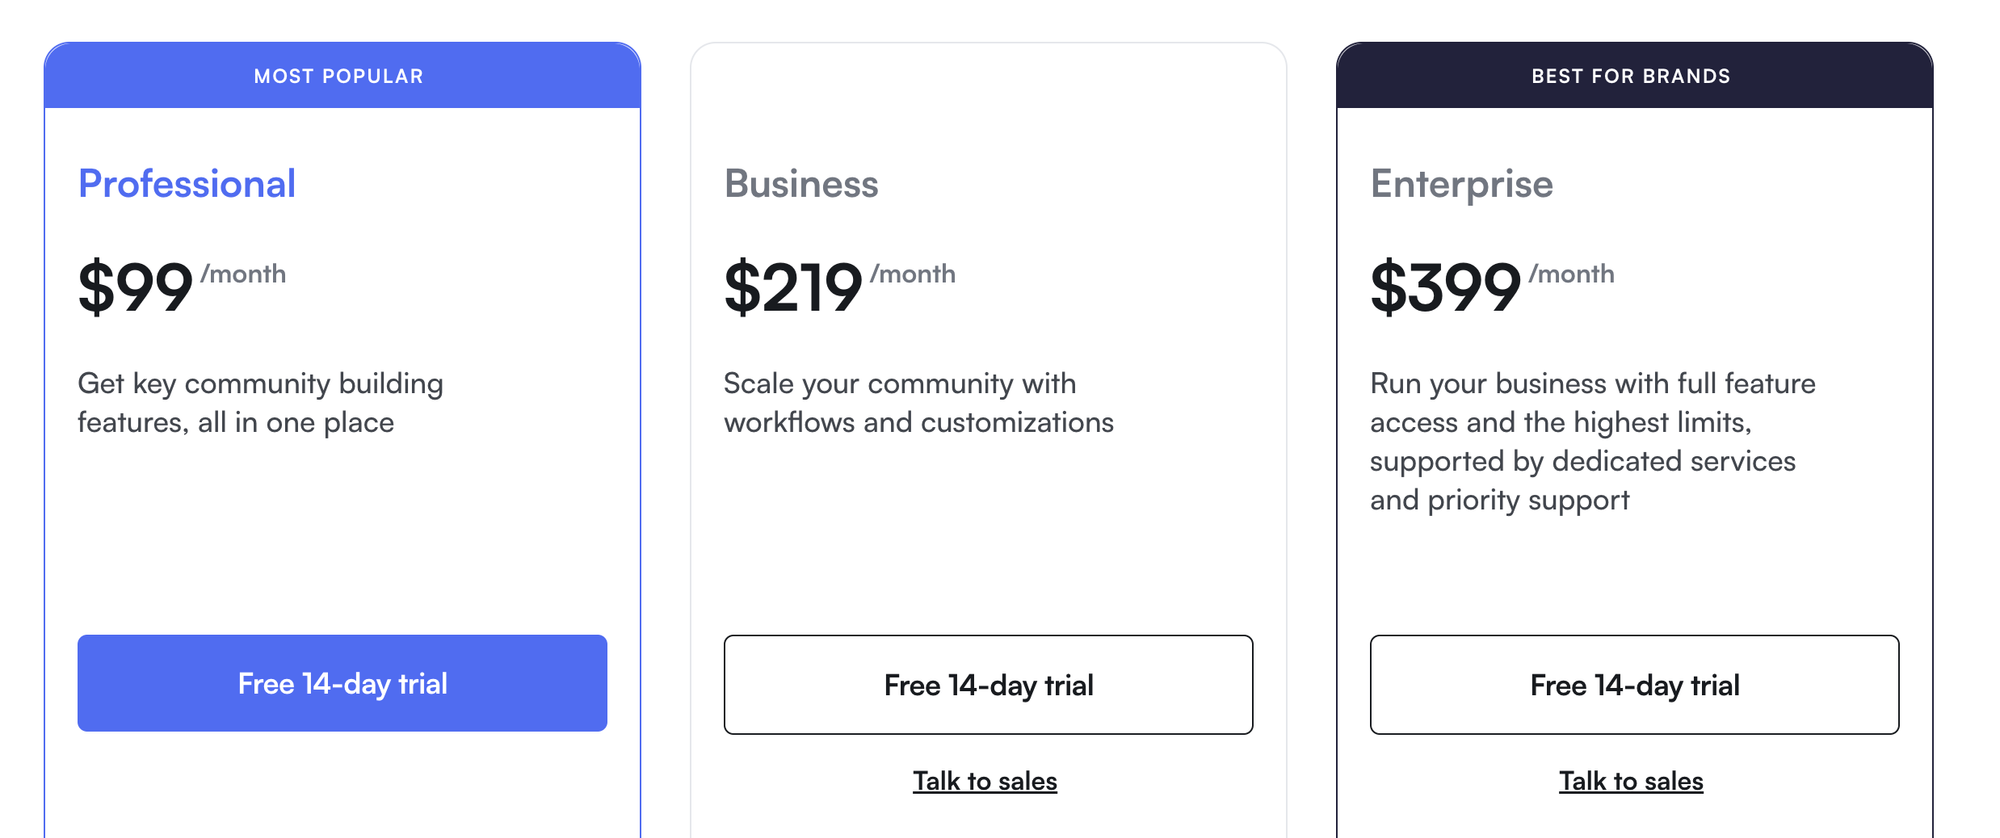Open Talk to sales under the Enterprise plan

(x=1631, y=781)
